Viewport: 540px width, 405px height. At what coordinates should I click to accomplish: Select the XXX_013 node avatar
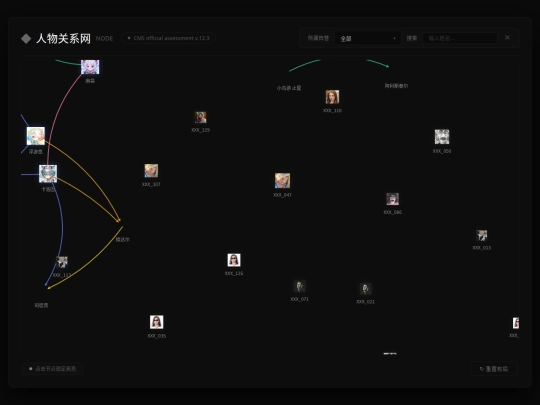(x=481, y=236)
